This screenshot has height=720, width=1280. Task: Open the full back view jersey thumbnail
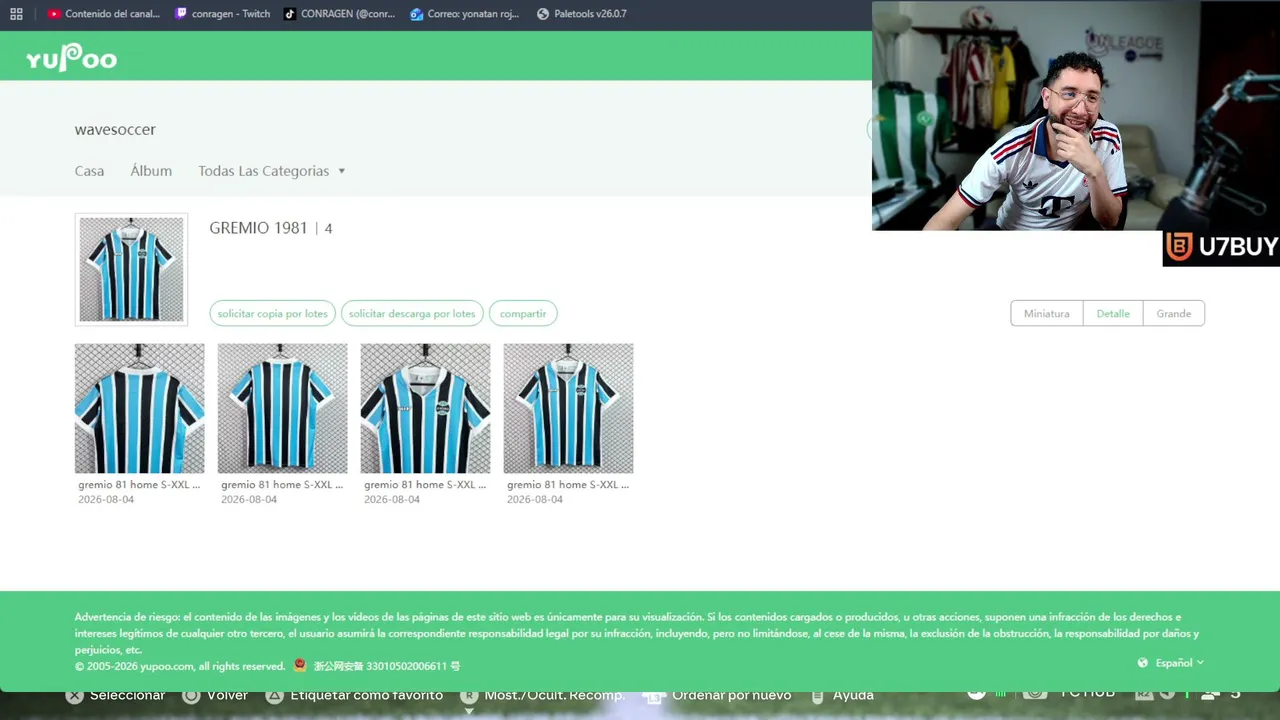click(283, 408)
